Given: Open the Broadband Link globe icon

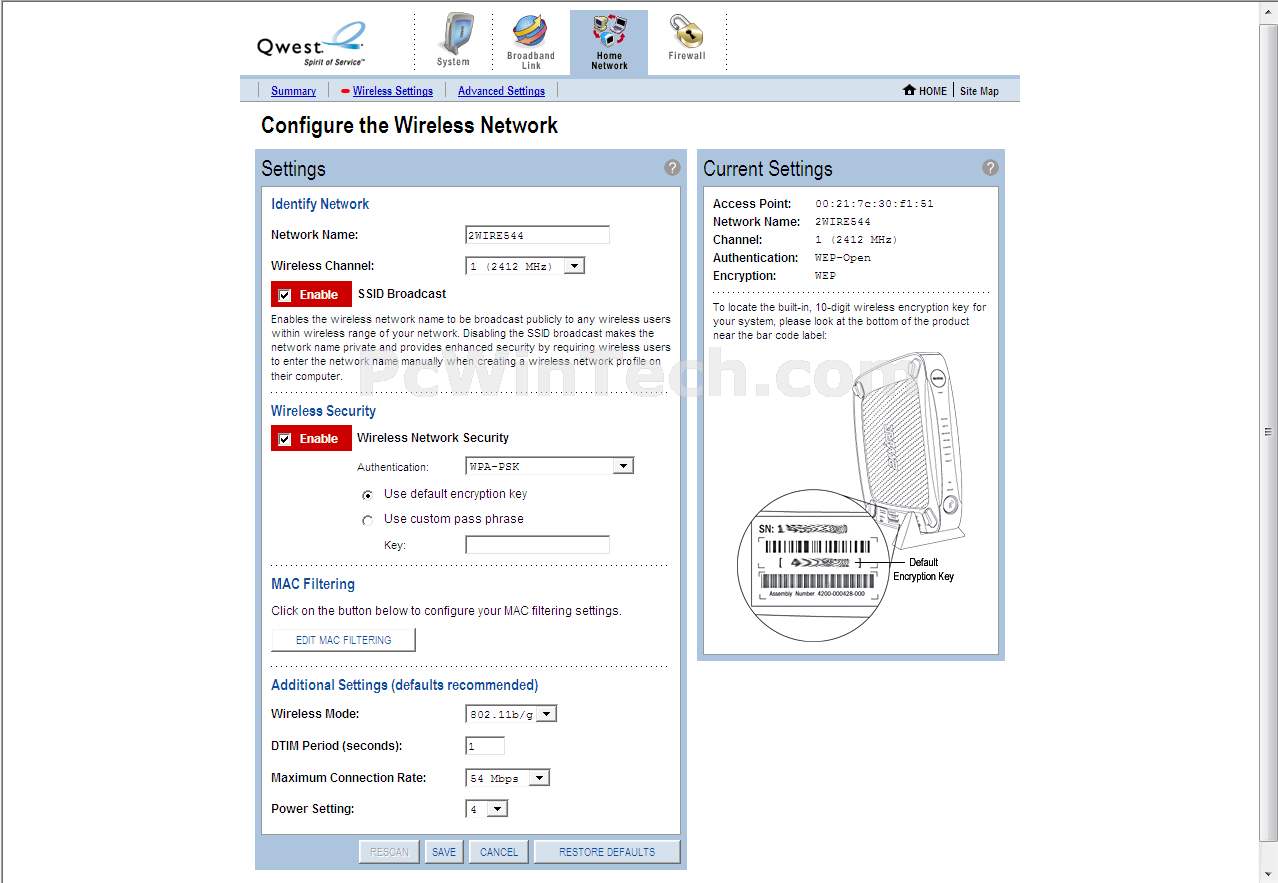Looking at the screenshot, I should pyautogui.click(x=530, y=32).
